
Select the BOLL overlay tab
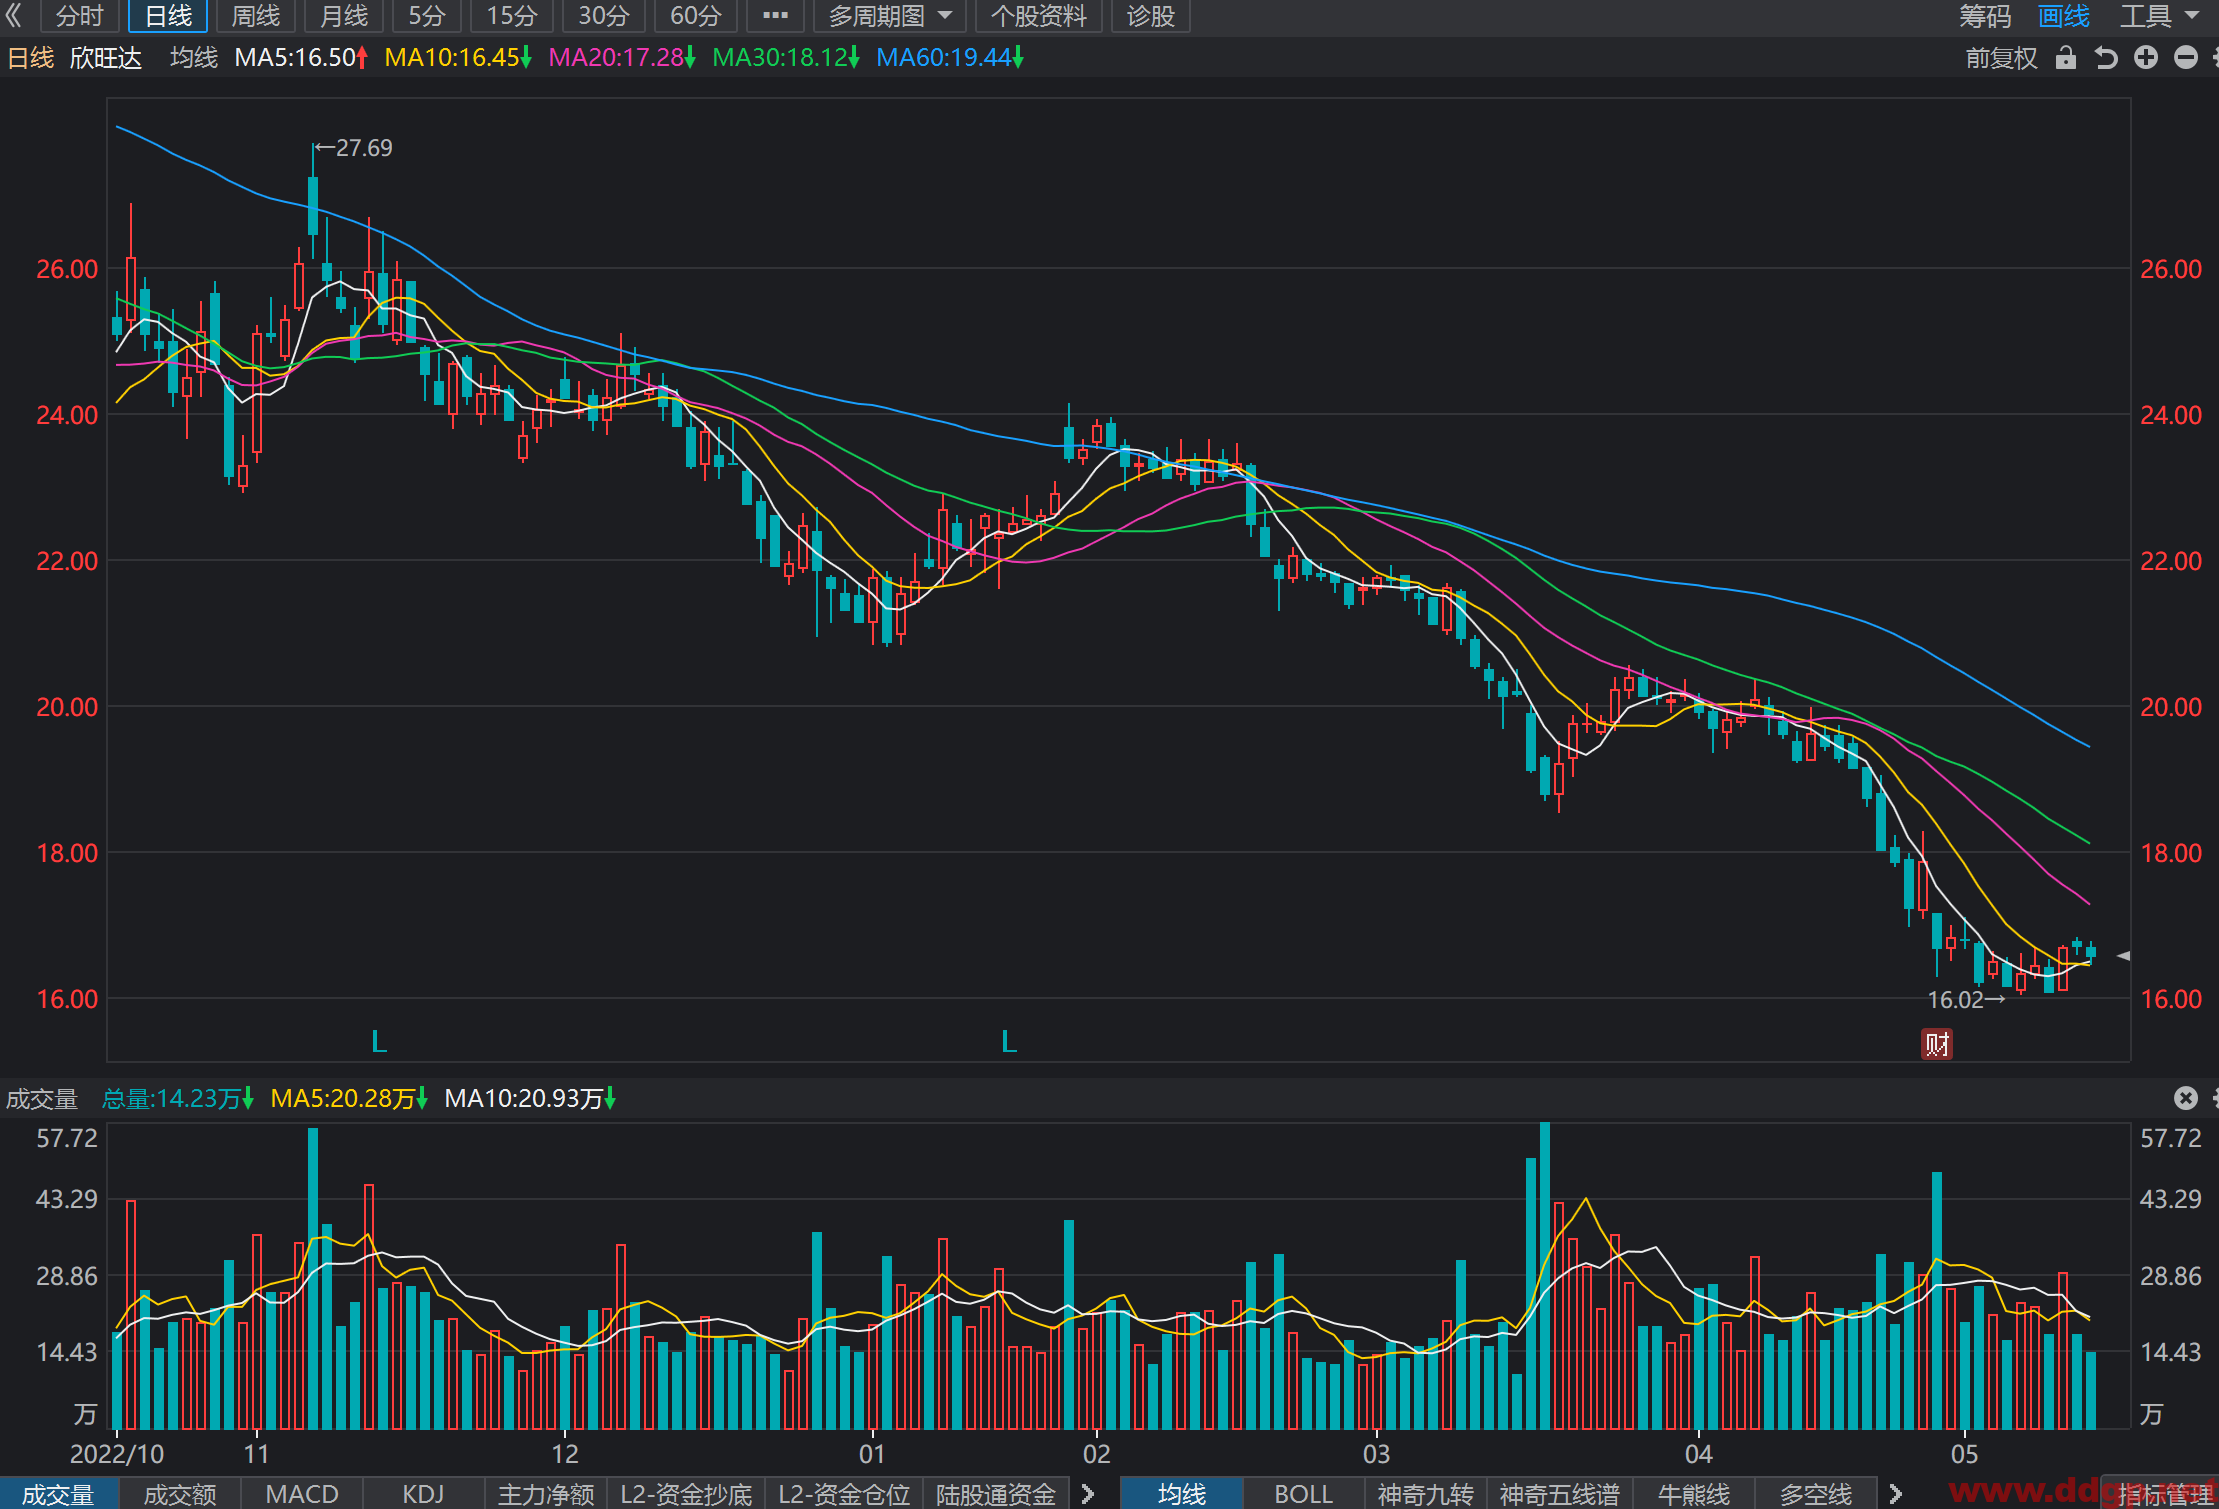click(1304, 1494)
